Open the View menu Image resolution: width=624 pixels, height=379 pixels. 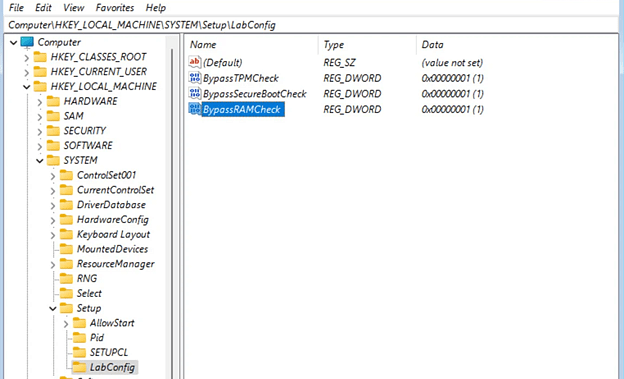point(74,8)
